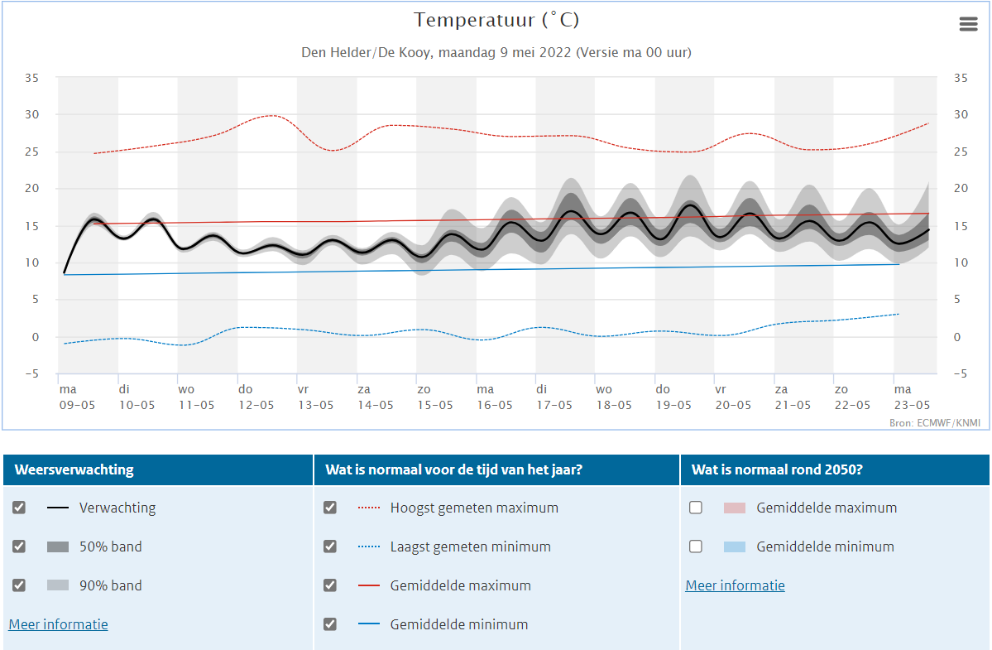992x650 pixels.
Task: Click the dotted blue Laagst gemeten legend line
Action: [369, 547]
